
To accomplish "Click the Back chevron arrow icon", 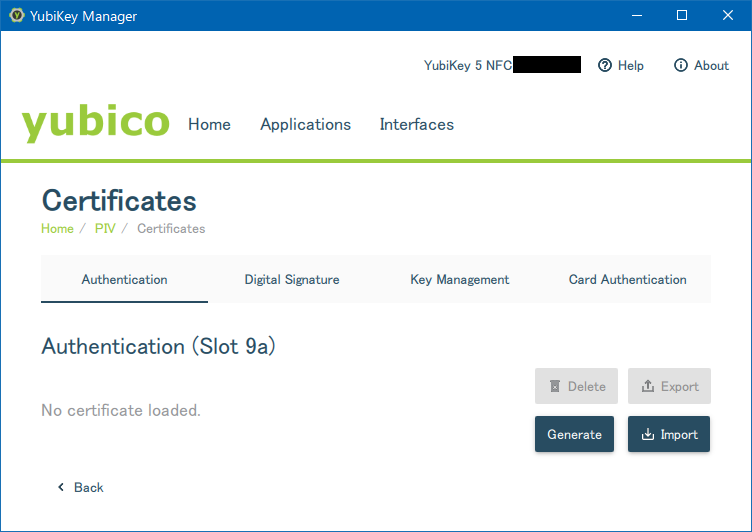I will click(61, 487).
